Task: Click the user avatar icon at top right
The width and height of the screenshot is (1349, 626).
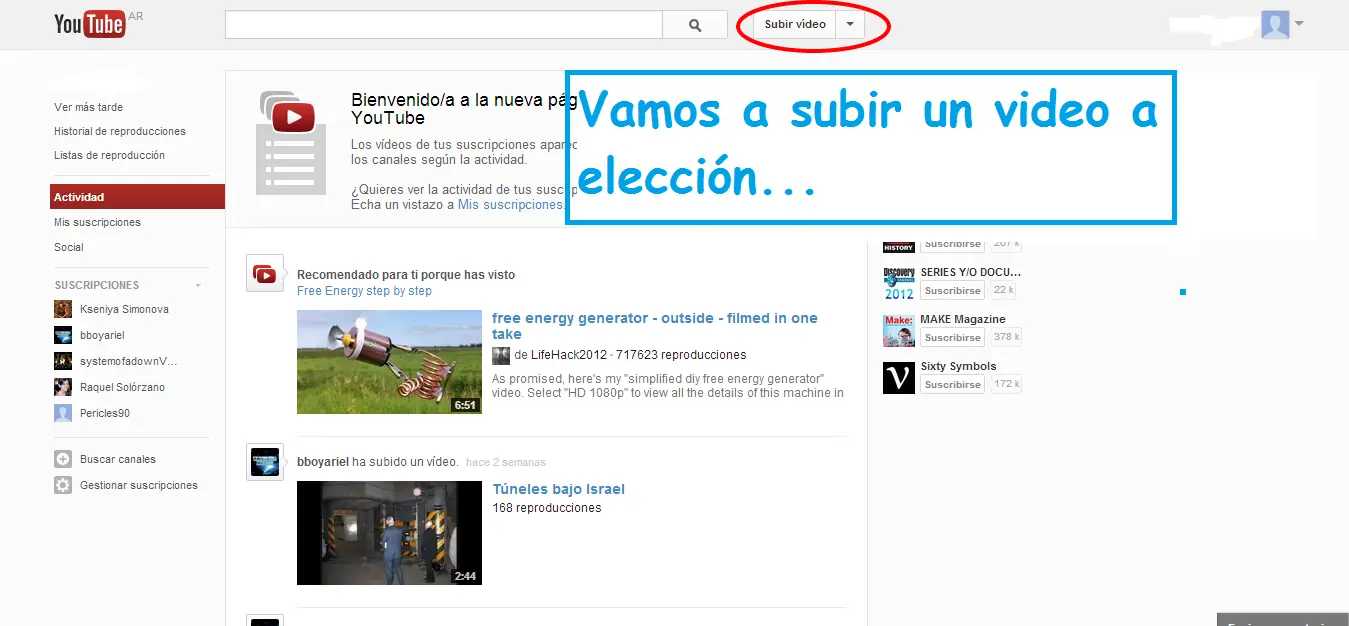Action: coord(1275,24)
